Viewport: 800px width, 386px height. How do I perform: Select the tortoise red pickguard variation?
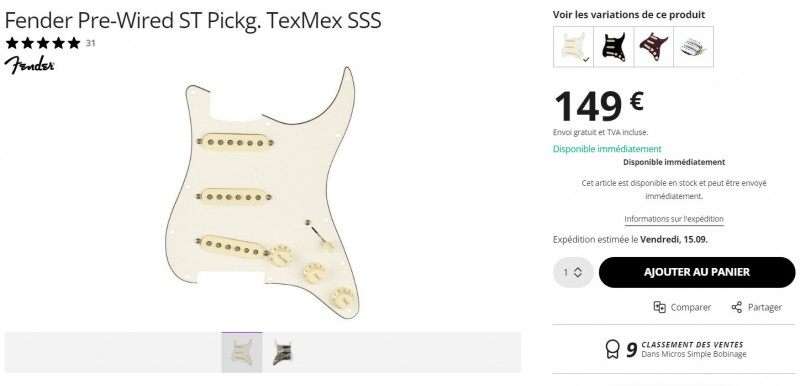click(654, 47)
